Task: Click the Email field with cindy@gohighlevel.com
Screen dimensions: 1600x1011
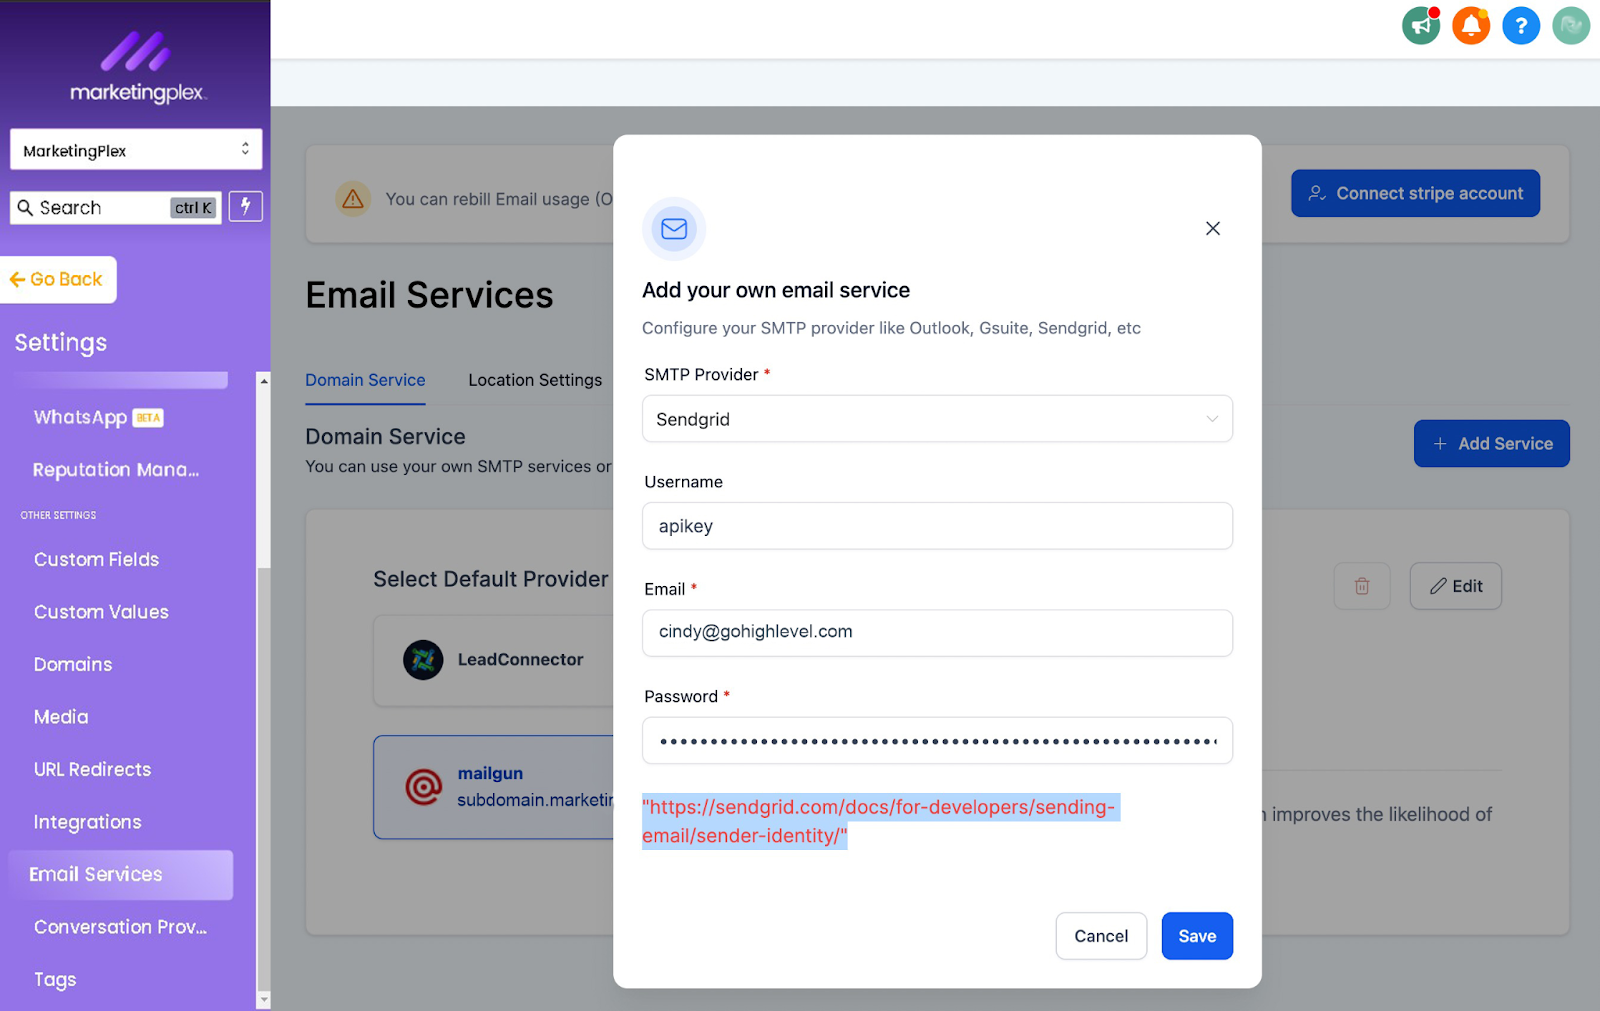Action: (937, 633)
